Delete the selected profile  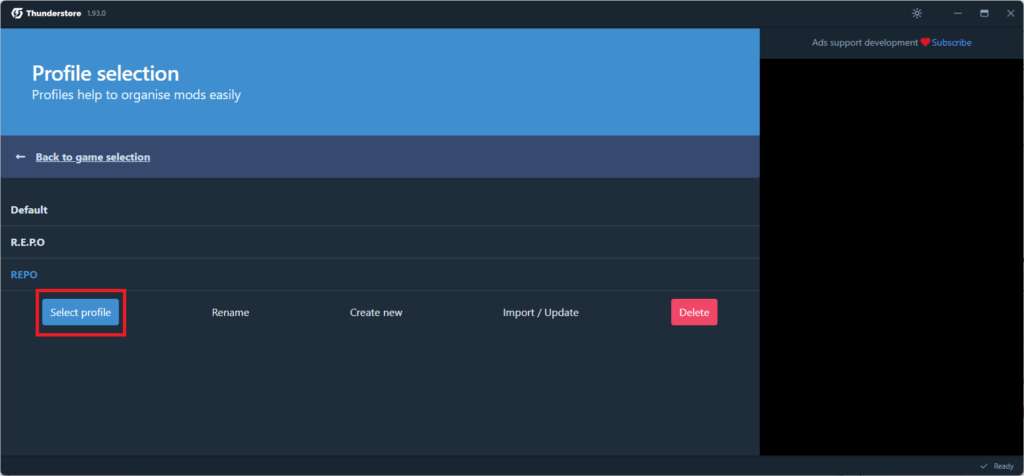pyautogui.click(x=694, y=312)
